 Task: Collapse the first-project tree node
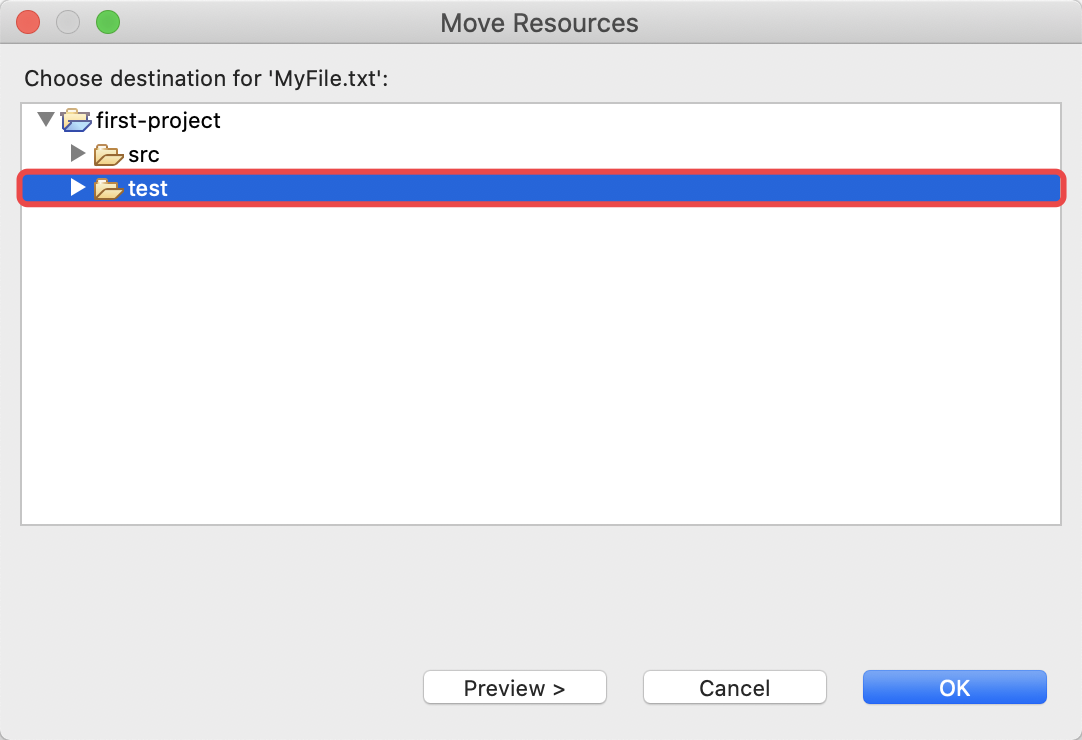click(x=46, y=119)
